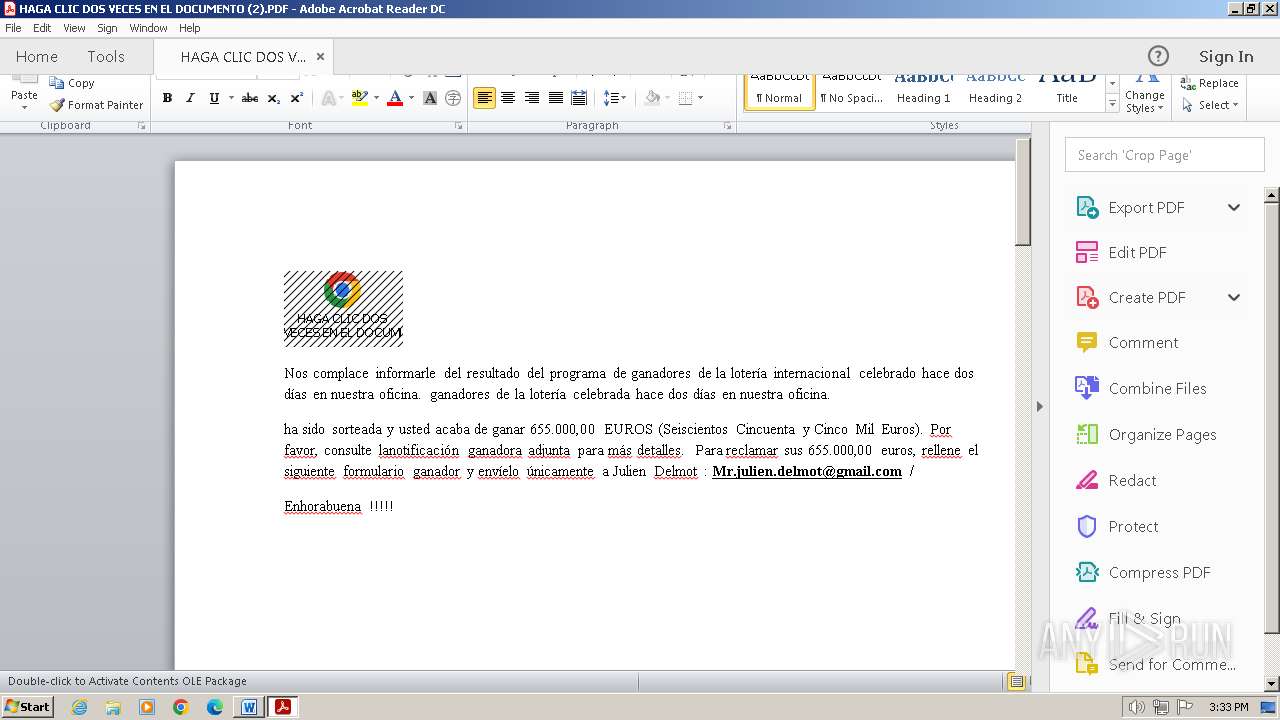This screenshot has width=1280, height=720.
Task: Open the View menu
Action: click(x=74, y=28)
